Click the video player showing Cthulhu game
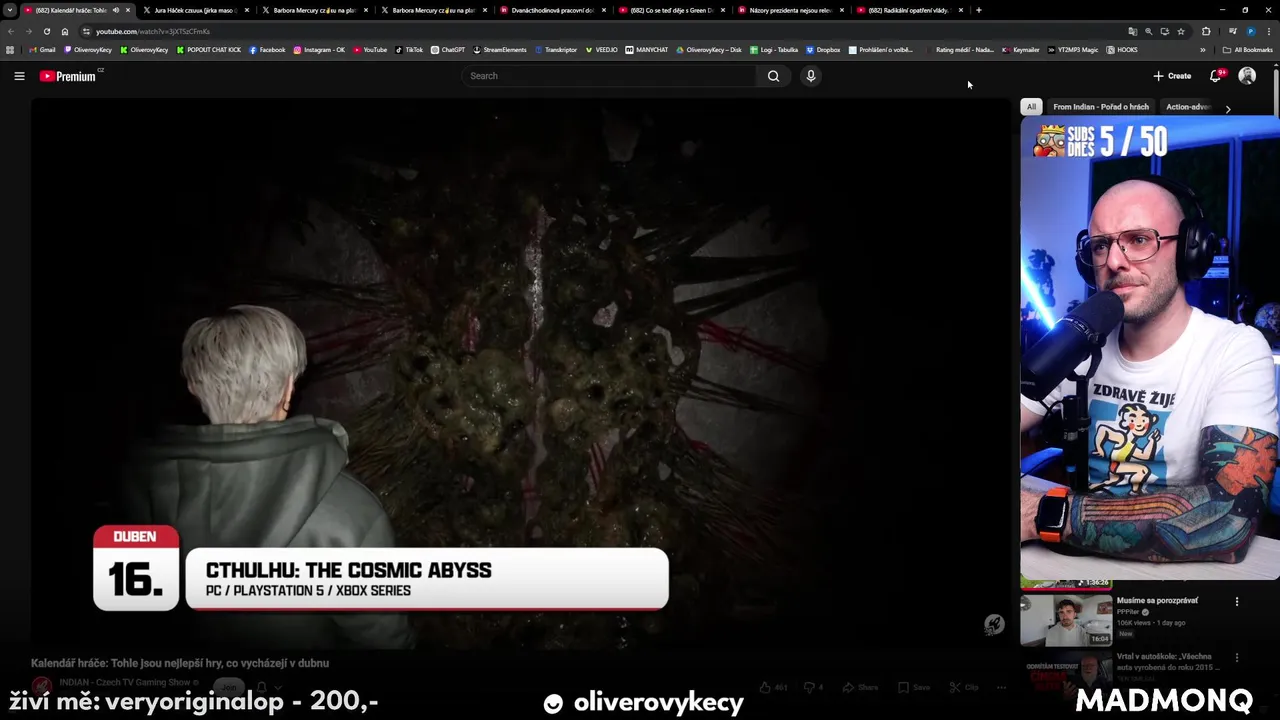The width and height of the screenshot is (1280, 720). (520, 375)
